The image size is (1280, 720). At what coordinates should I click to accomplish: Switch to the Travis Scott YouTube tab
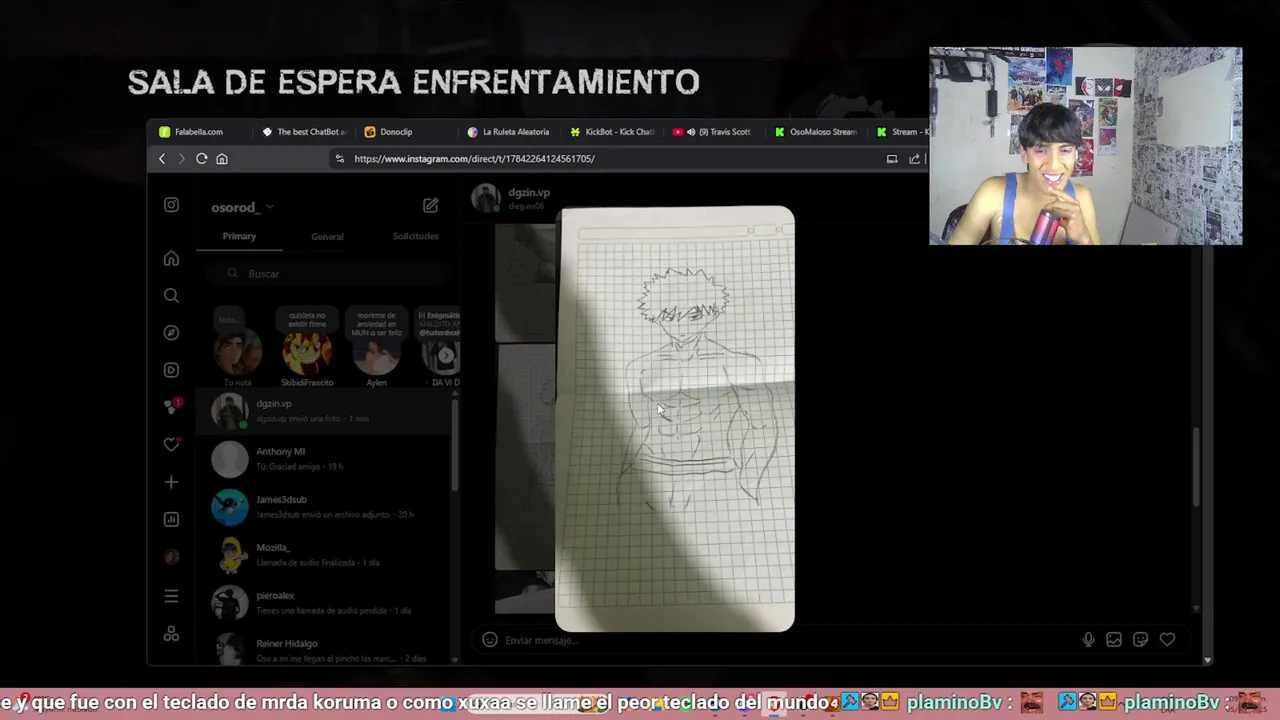click(714, 132)
